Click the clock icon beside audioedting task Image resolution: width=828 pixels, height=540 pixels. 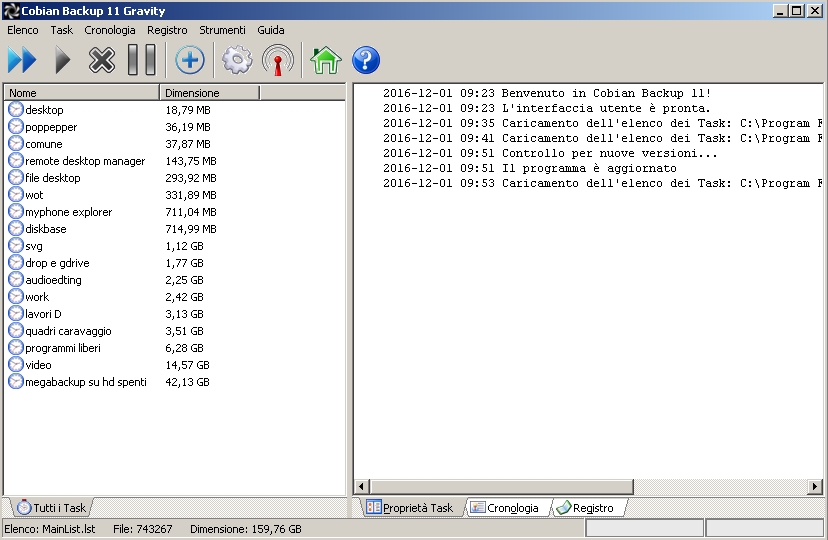coord(16,280)
